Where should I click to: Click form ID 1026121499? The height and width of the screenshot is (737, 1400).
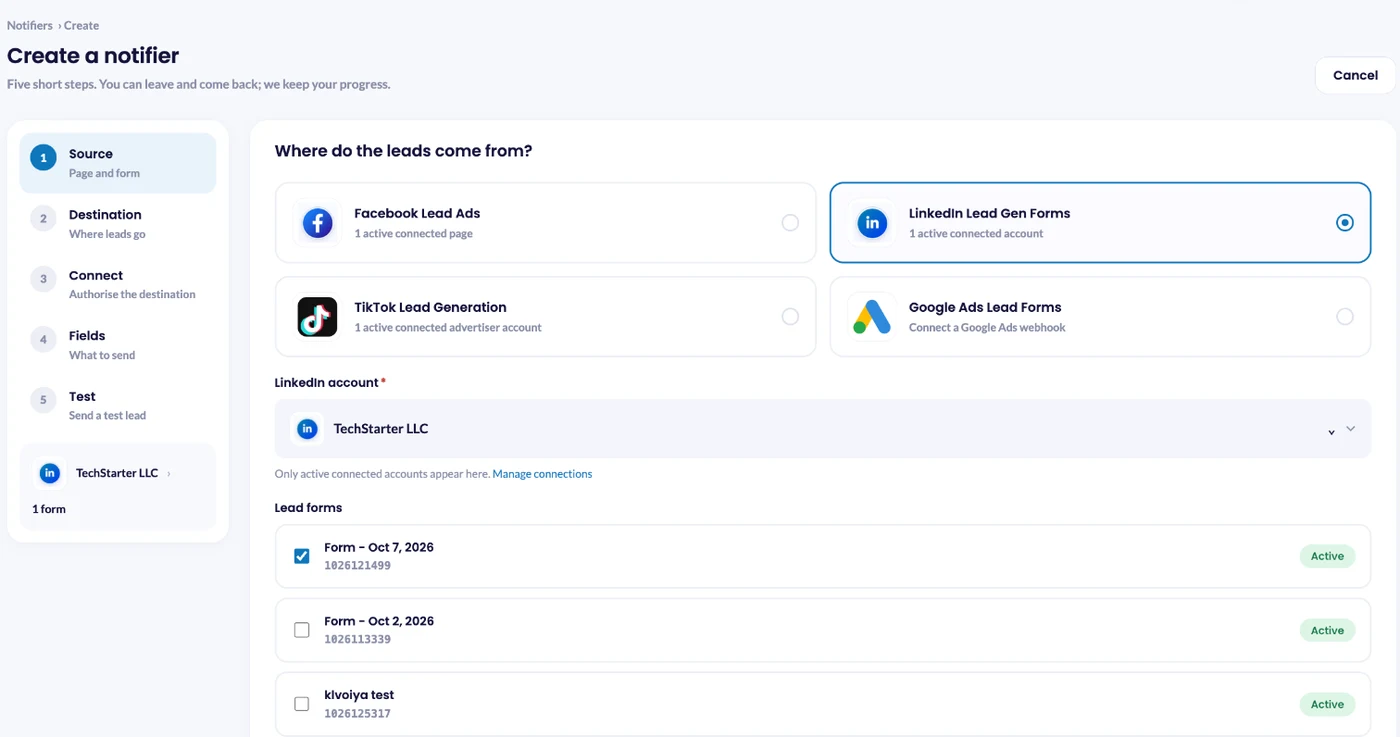pos(357,566)
